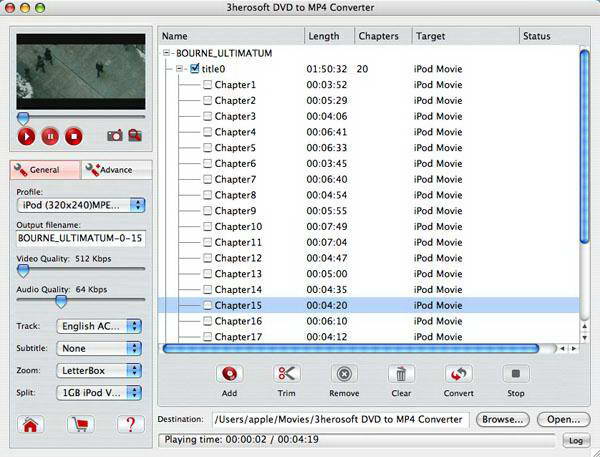Click the Clear trash icon
600x457 pixels.
pos(401,374)
